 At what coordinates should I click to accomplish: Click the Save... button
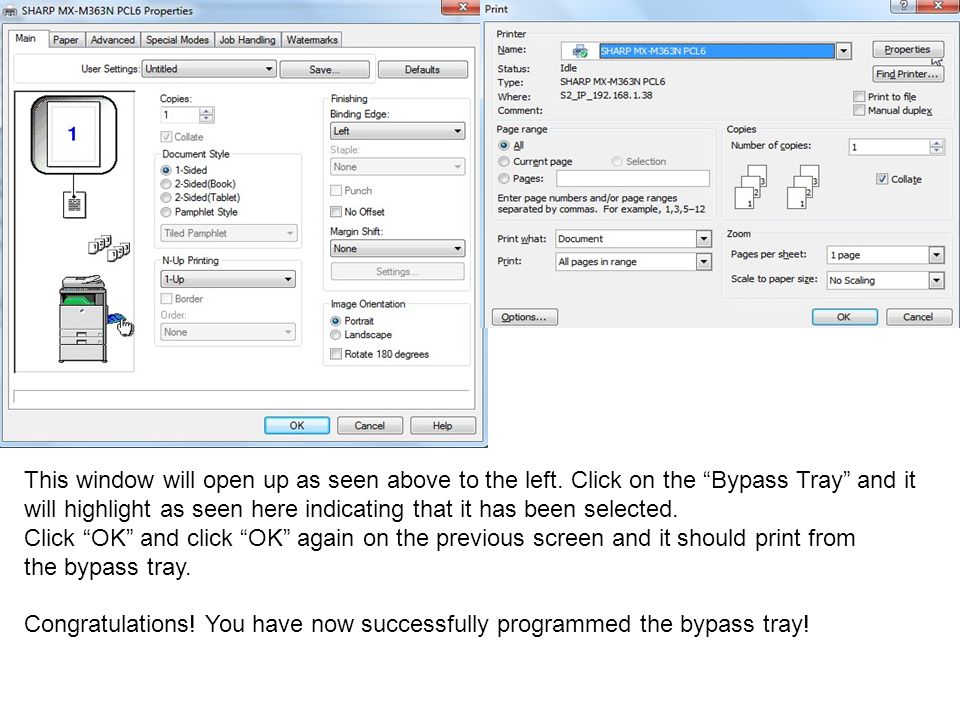324,70
